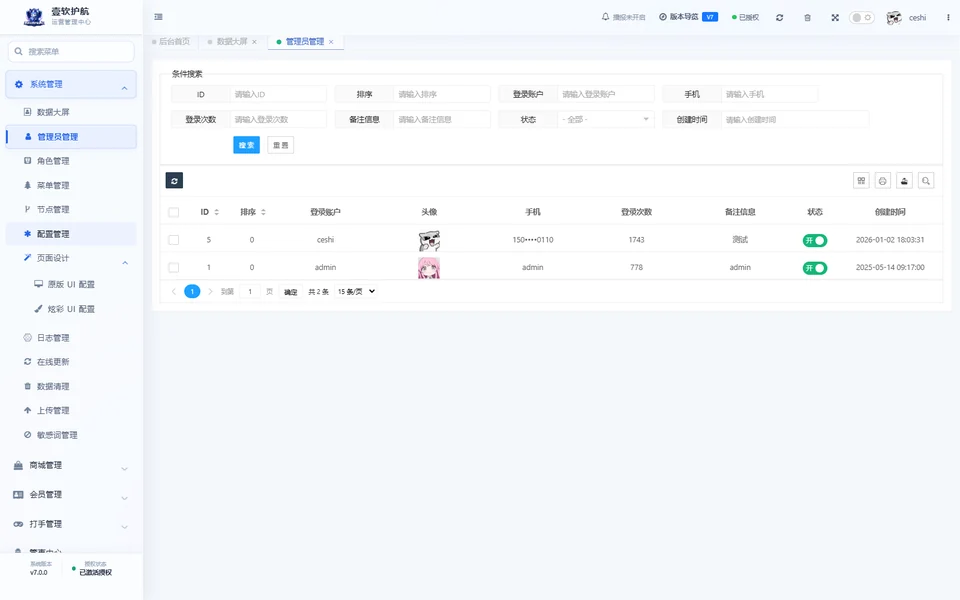Expand the 会员管理 menu group
Screen dimensions: 960x600
click(x=71, y=495)
